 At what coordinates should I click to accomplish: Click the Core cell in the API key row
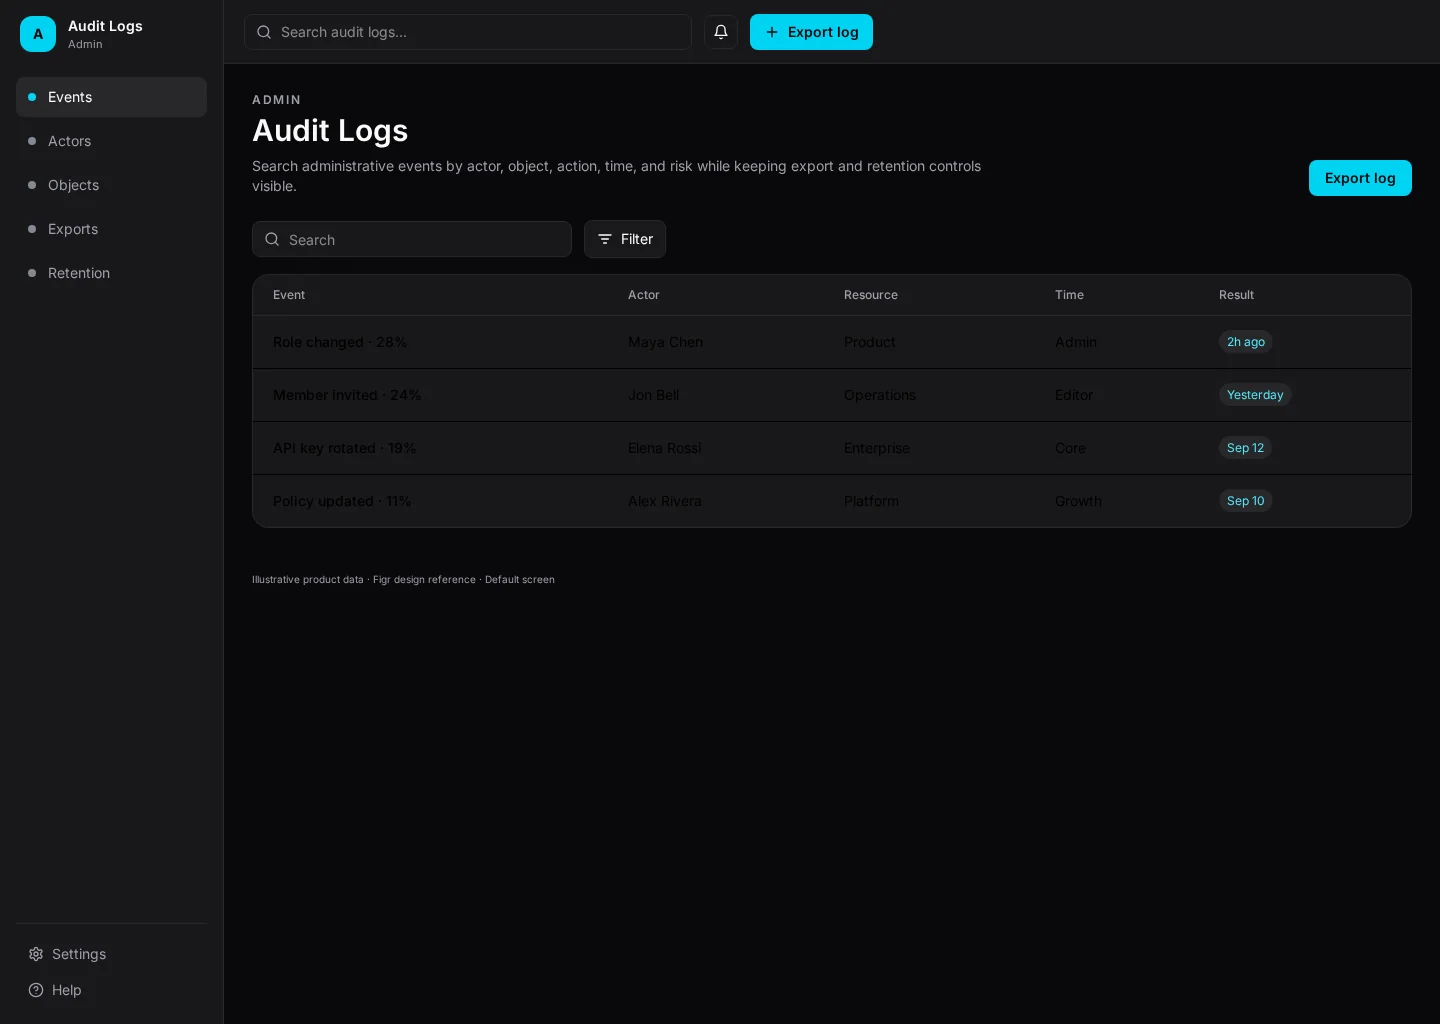pos(1070,448)
